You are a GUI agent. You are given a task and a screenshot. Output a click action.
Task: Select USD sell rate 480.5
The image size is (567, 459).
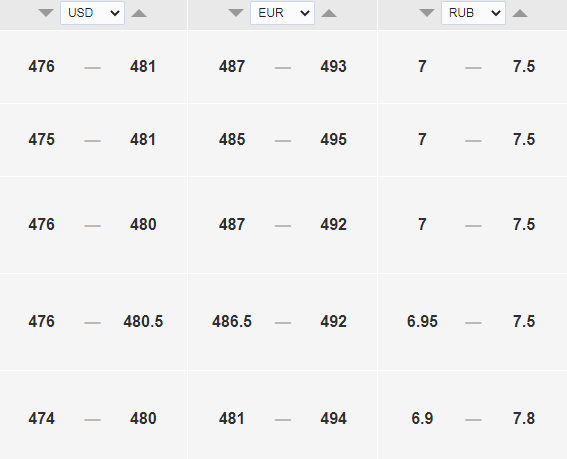(143, 322)
